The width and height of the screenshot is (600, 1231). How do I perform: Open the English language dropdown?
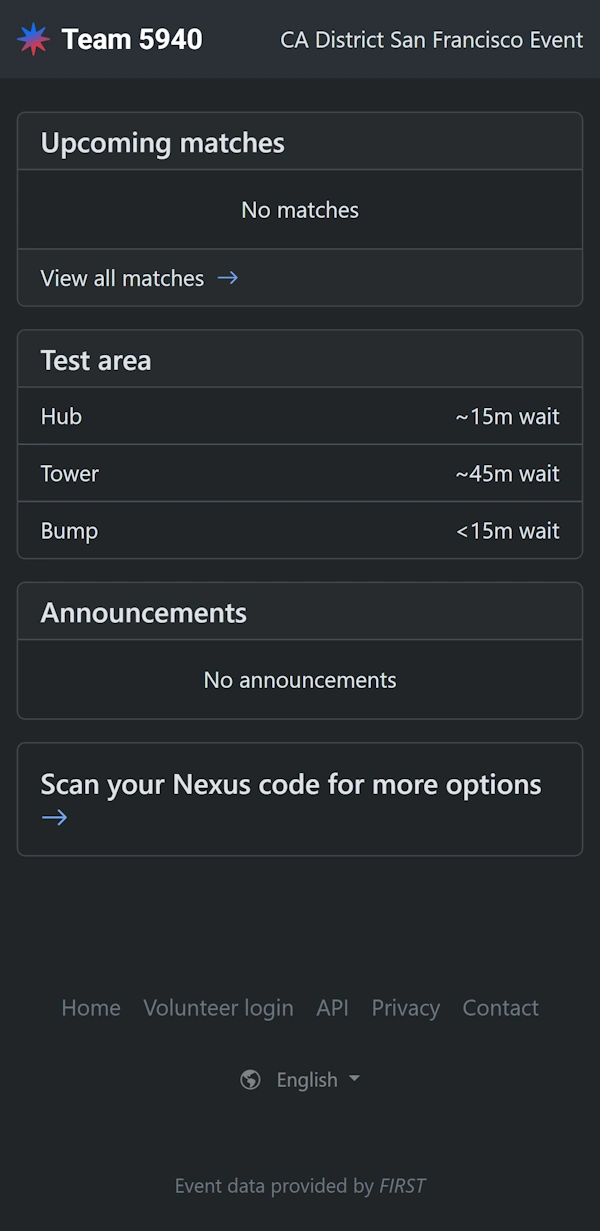click(x=307, y=1080)
